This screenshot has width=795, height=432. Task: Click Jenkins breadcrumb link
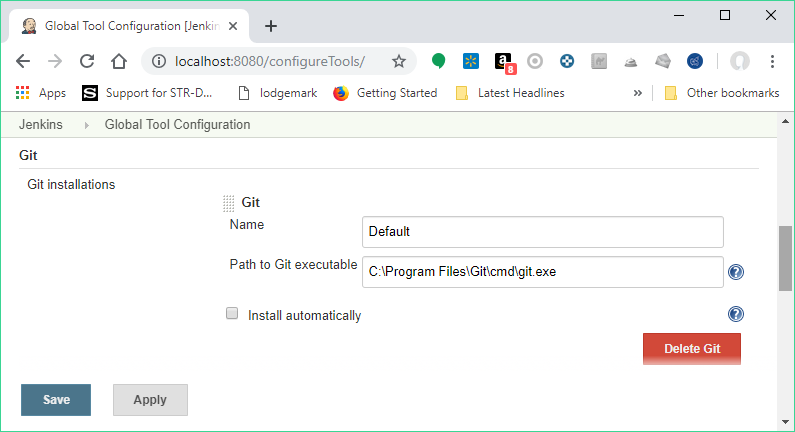(41, 125)
